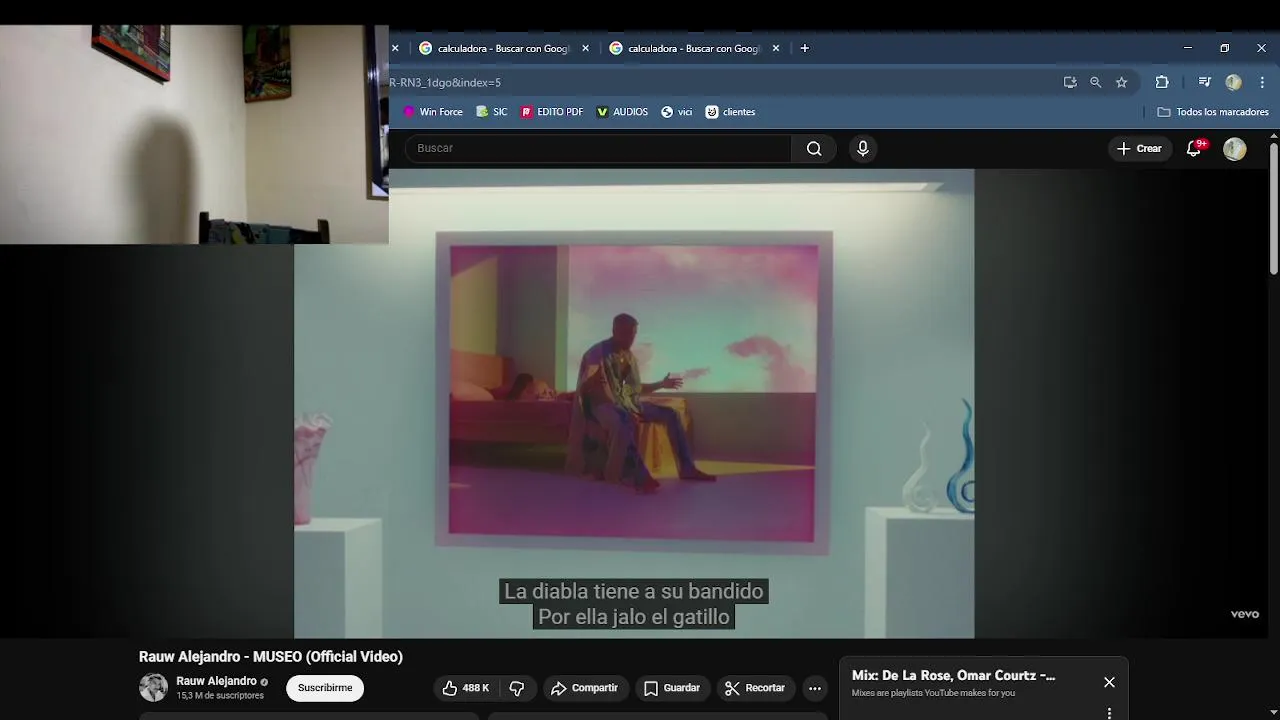Open Chrome profile avatar in toolbar
This screenshot has width=1280, height=720.
(x=1234, y=82)
